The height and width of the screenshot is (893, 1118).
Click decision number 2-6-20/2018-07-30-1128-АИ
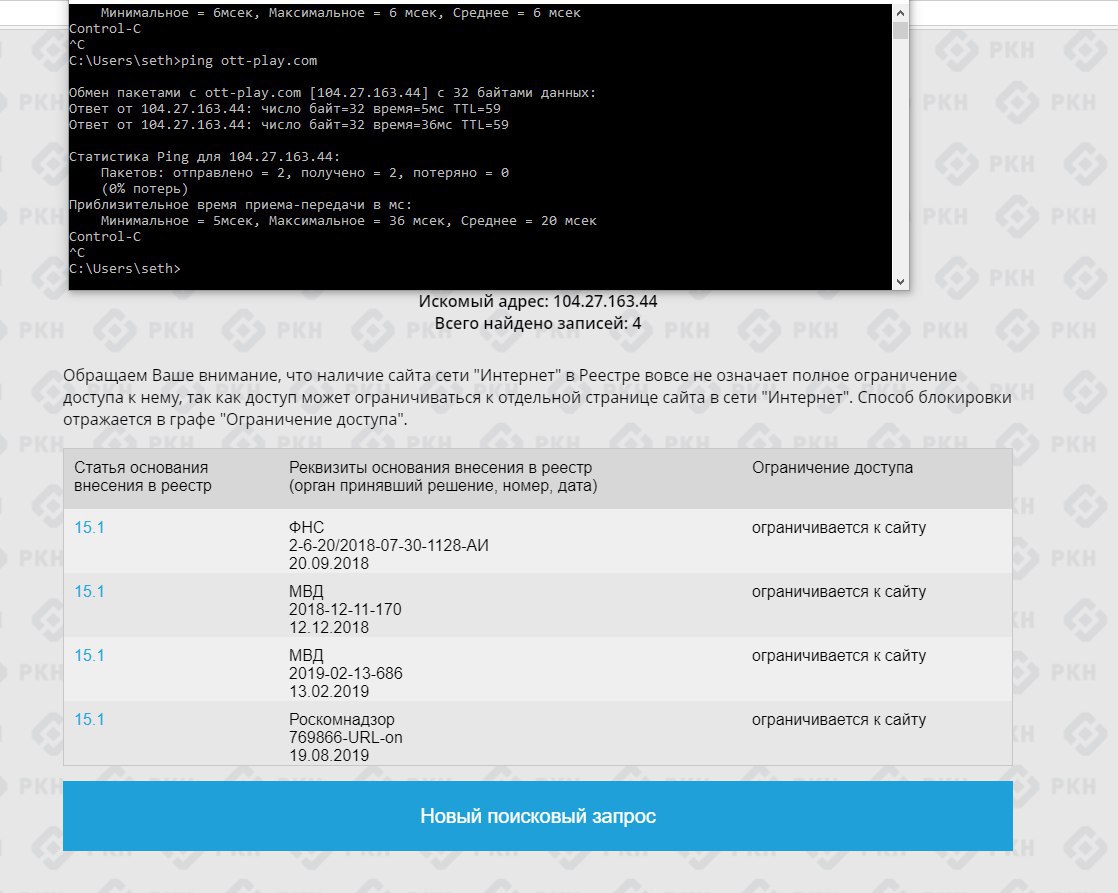tap(389, 545)
